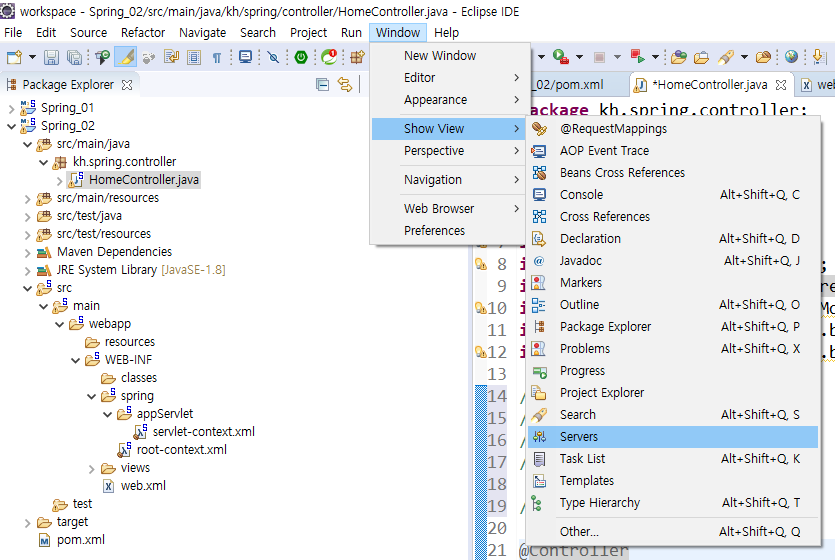The image size is (835, 560).
Task: Click the Stop grey square icon
Action: click(600, 56)
